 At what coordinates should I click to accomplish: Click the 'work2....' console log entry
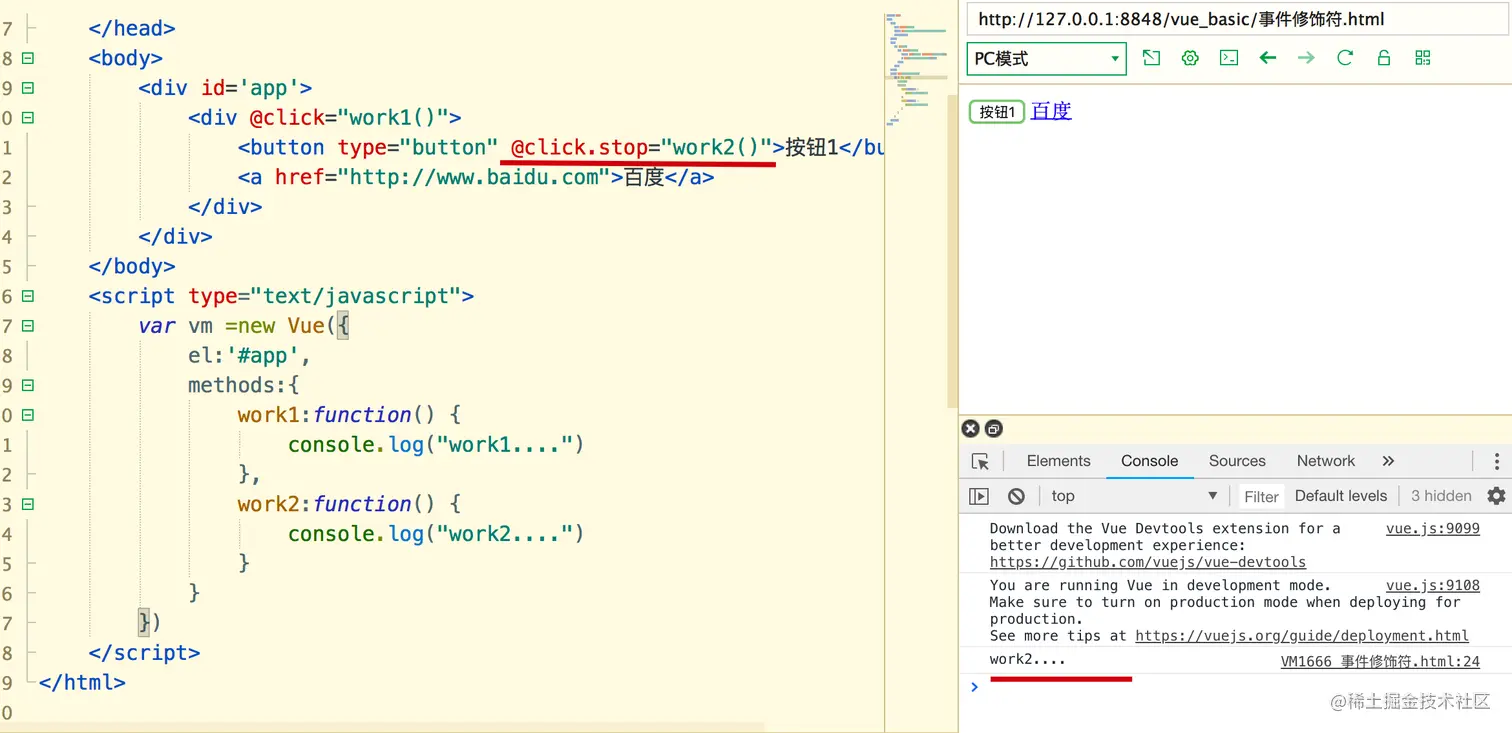(x=1027, y=660)
